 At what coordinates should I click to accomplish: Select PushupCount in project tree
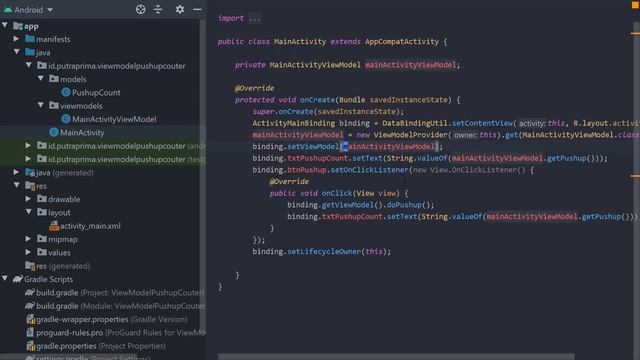point(96,93)
